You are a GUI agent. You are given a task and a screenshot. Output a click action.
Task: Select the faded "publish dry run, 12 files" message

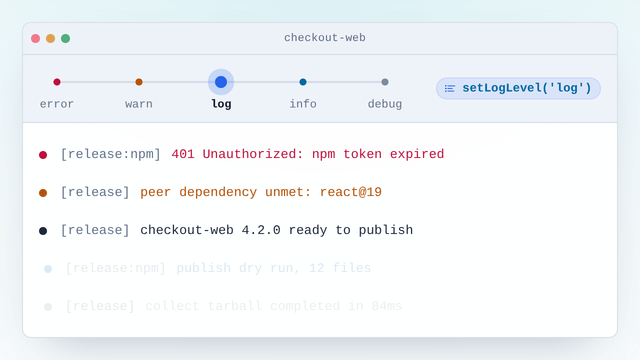click(273, 268)
